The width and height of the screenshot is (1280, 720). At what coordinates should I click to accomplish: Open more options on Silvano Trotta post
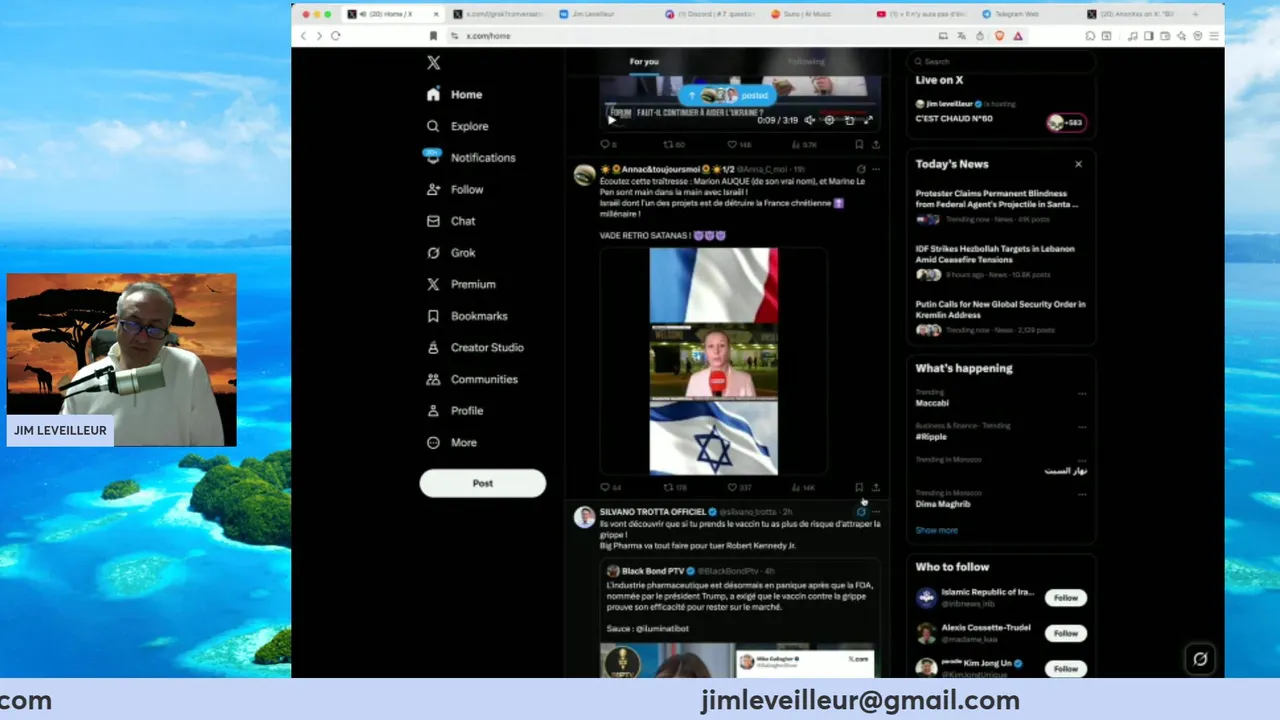[x=876, y=512]
